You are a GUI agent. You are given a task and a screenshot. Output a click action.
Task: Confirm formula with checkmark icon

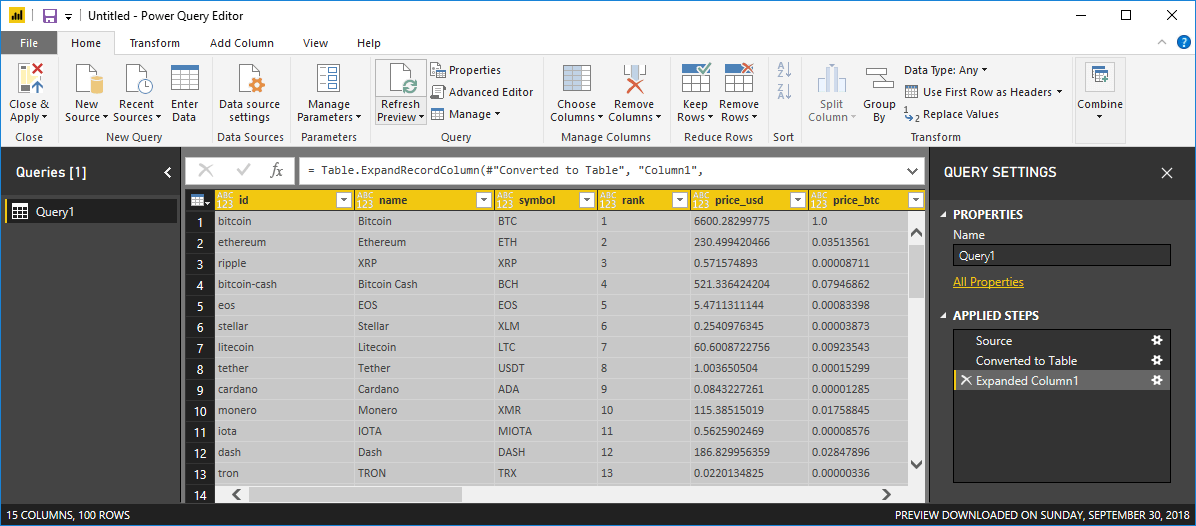(x=243, y=172)
